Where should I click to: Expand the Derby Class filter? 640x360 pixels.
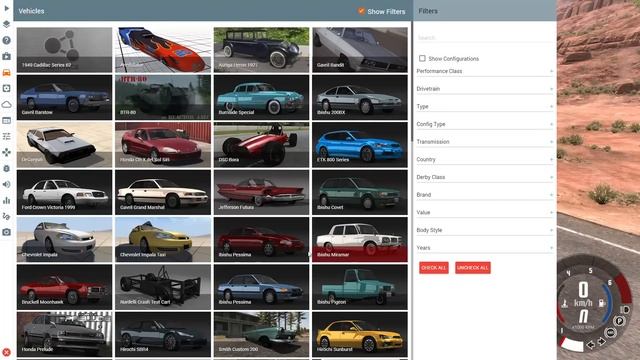pyautogui.click(x=484, y=177)
